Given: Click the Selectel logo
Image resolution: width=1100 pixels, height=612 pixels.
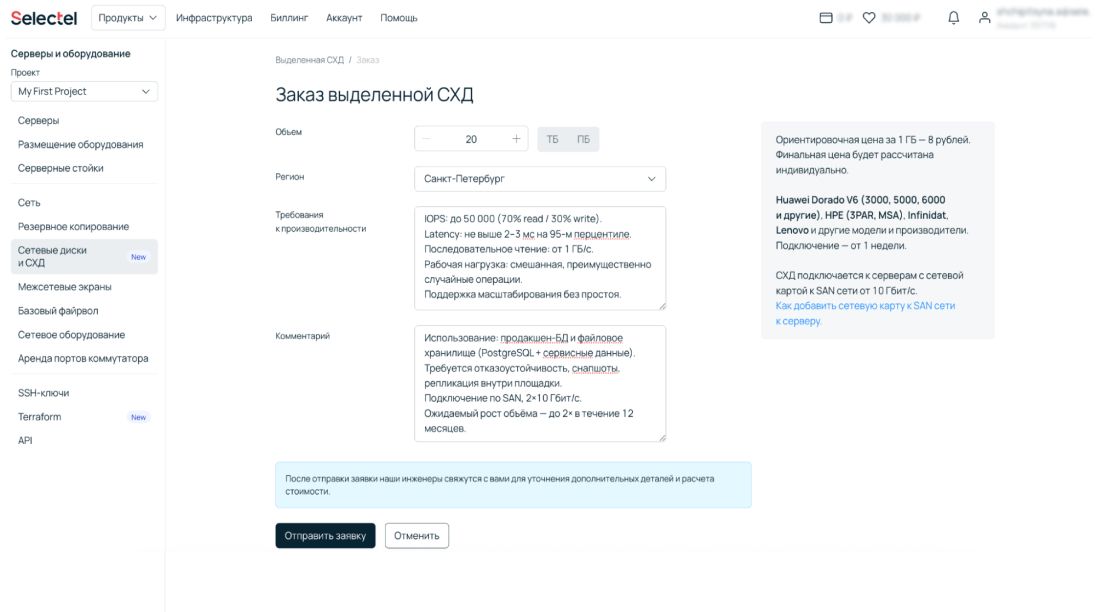Looking at the screenshot, I should pyautogui.click(x=44, y=17).
